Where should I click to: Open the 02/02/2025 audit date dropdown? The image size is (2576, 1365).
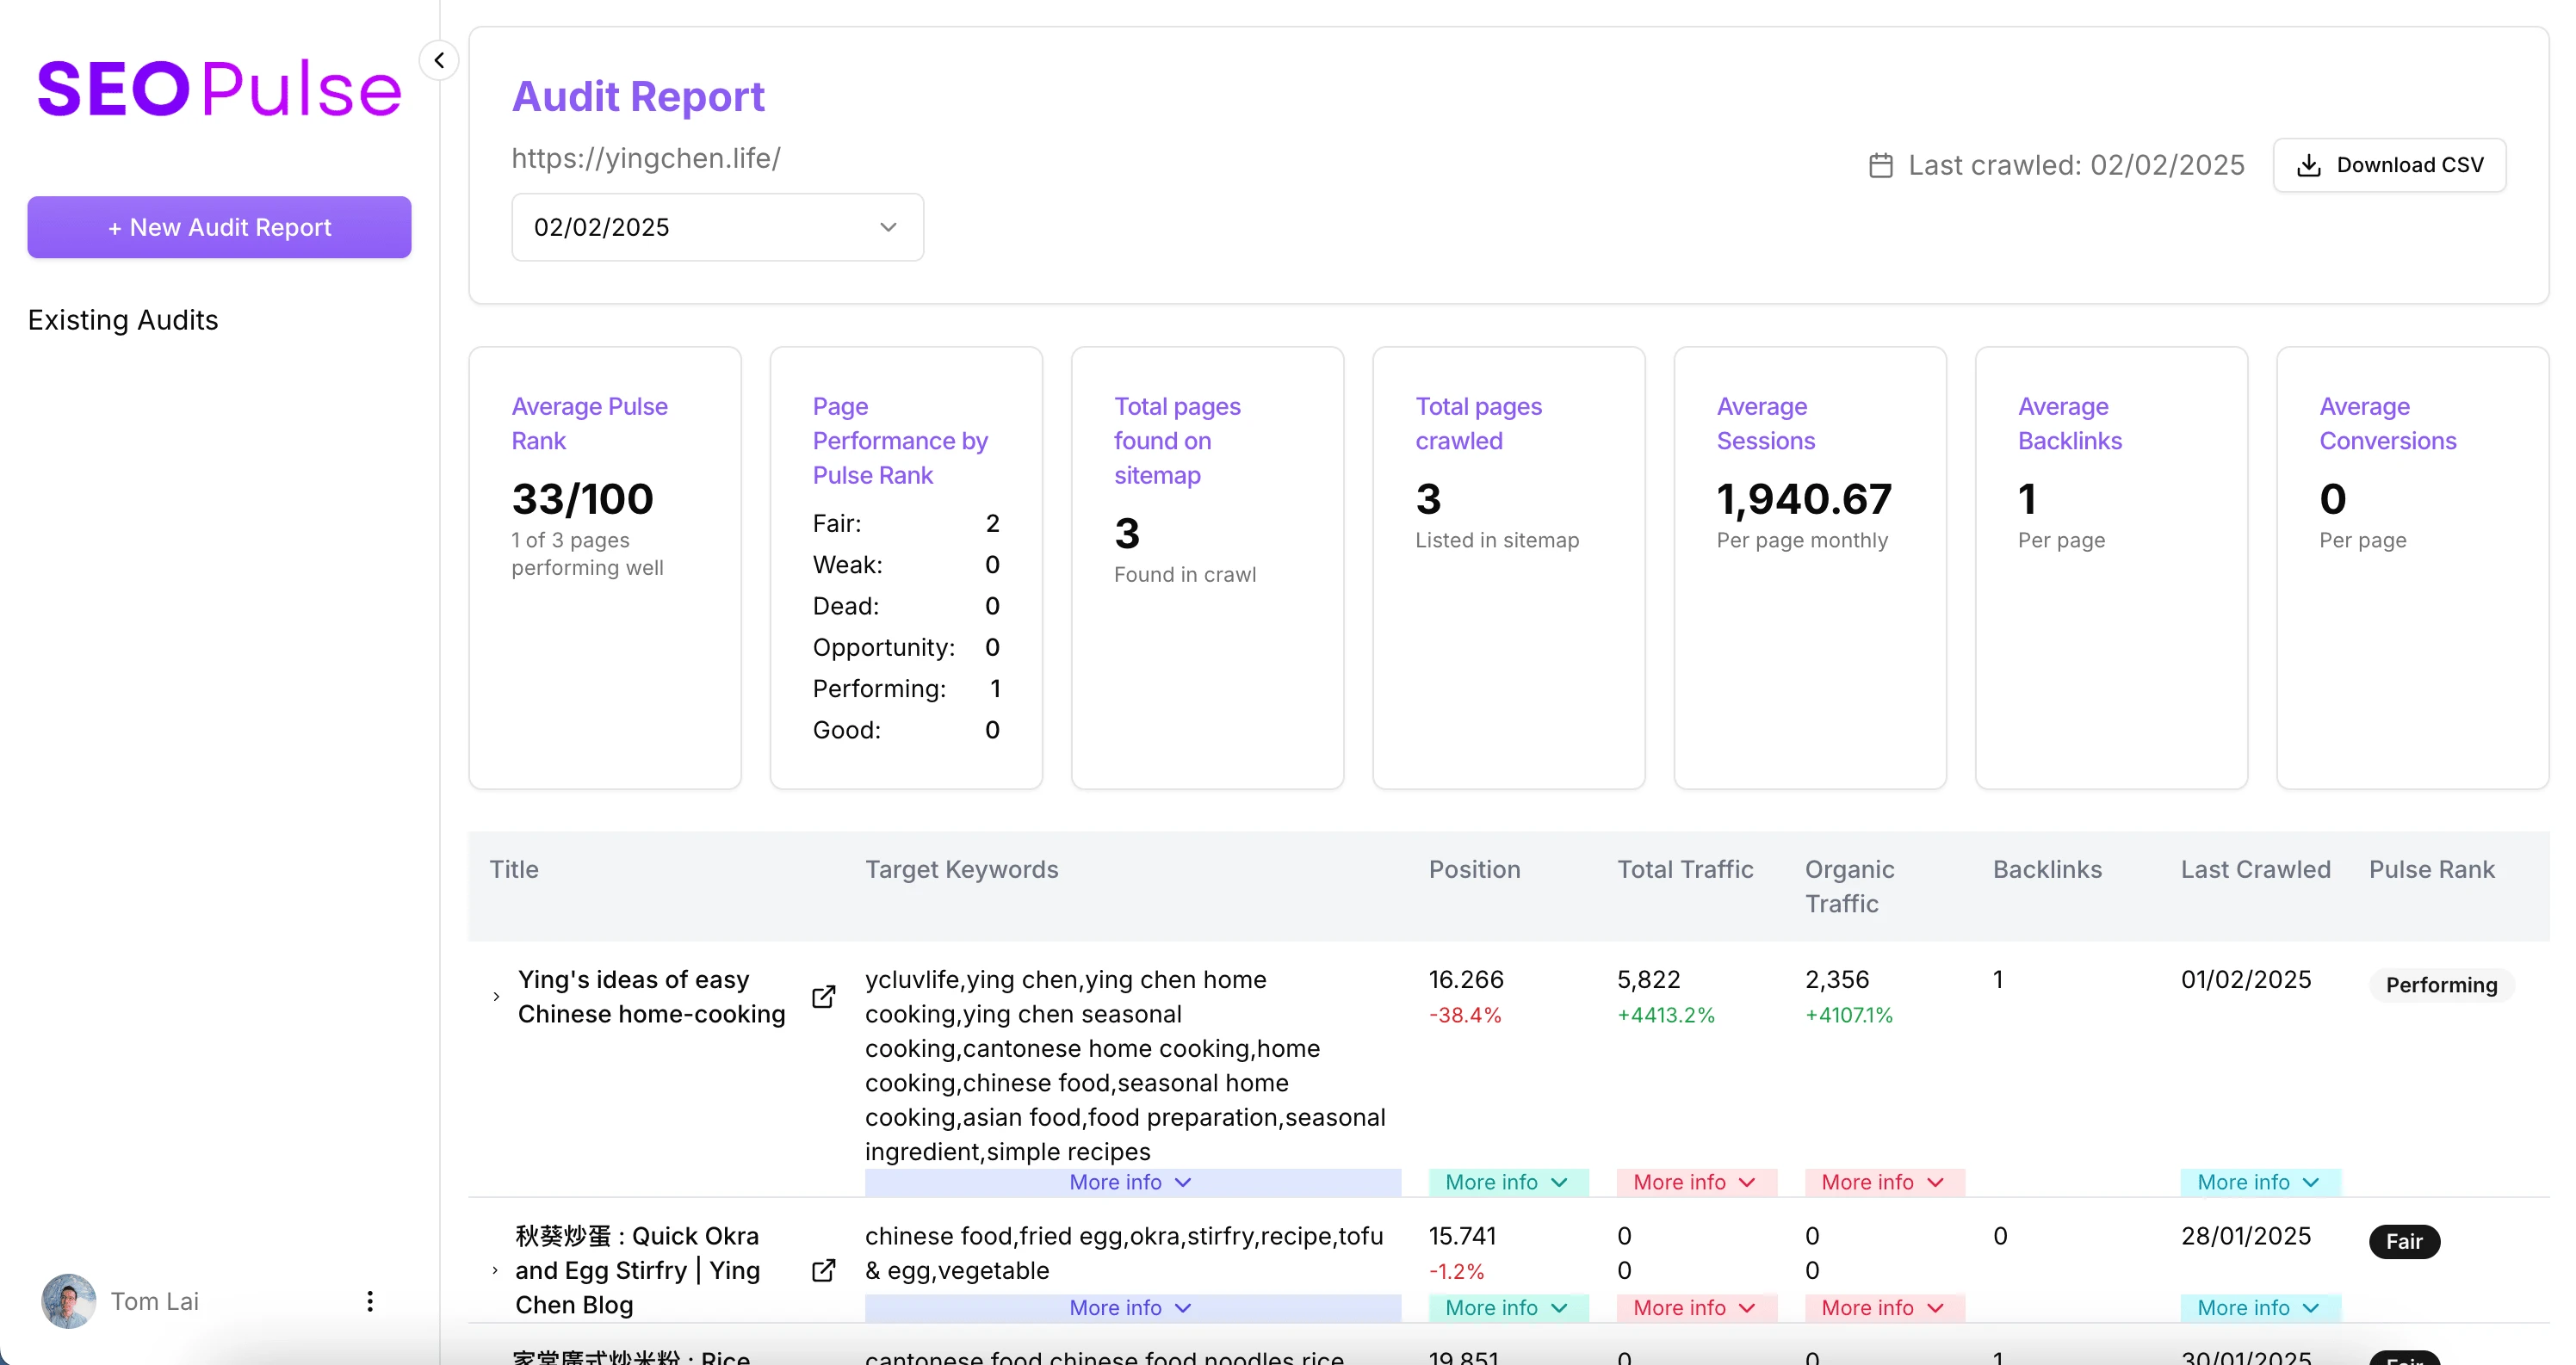click(x=717, y=227)
